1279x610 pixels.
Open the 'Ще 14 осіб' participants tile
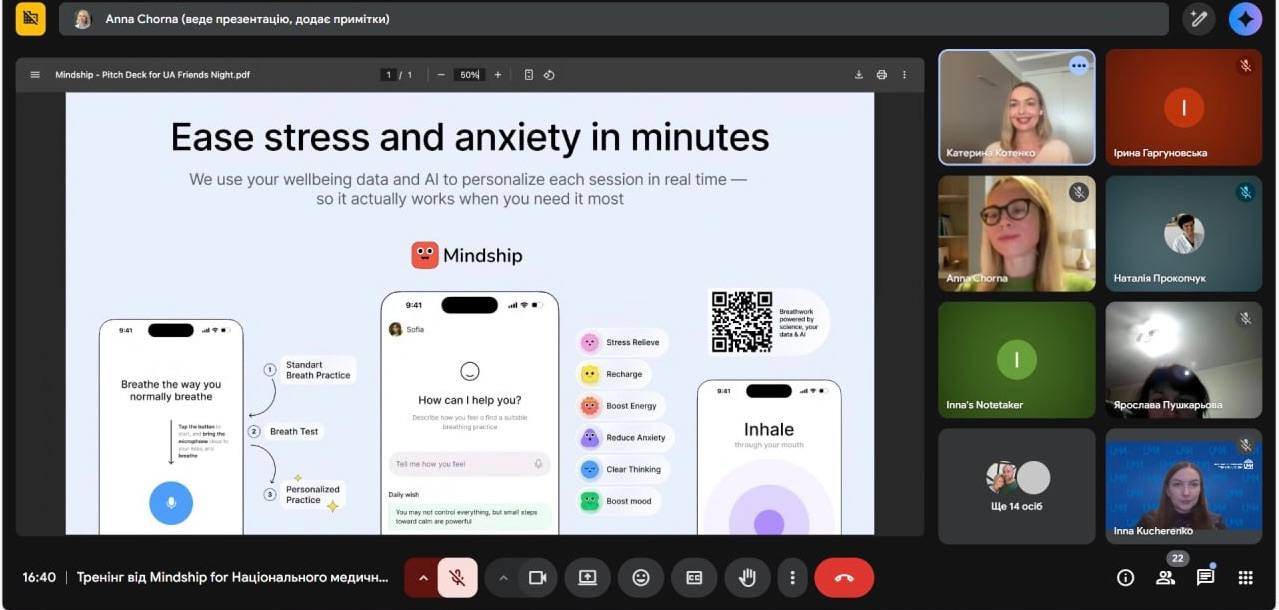[x=1016, y=486]
